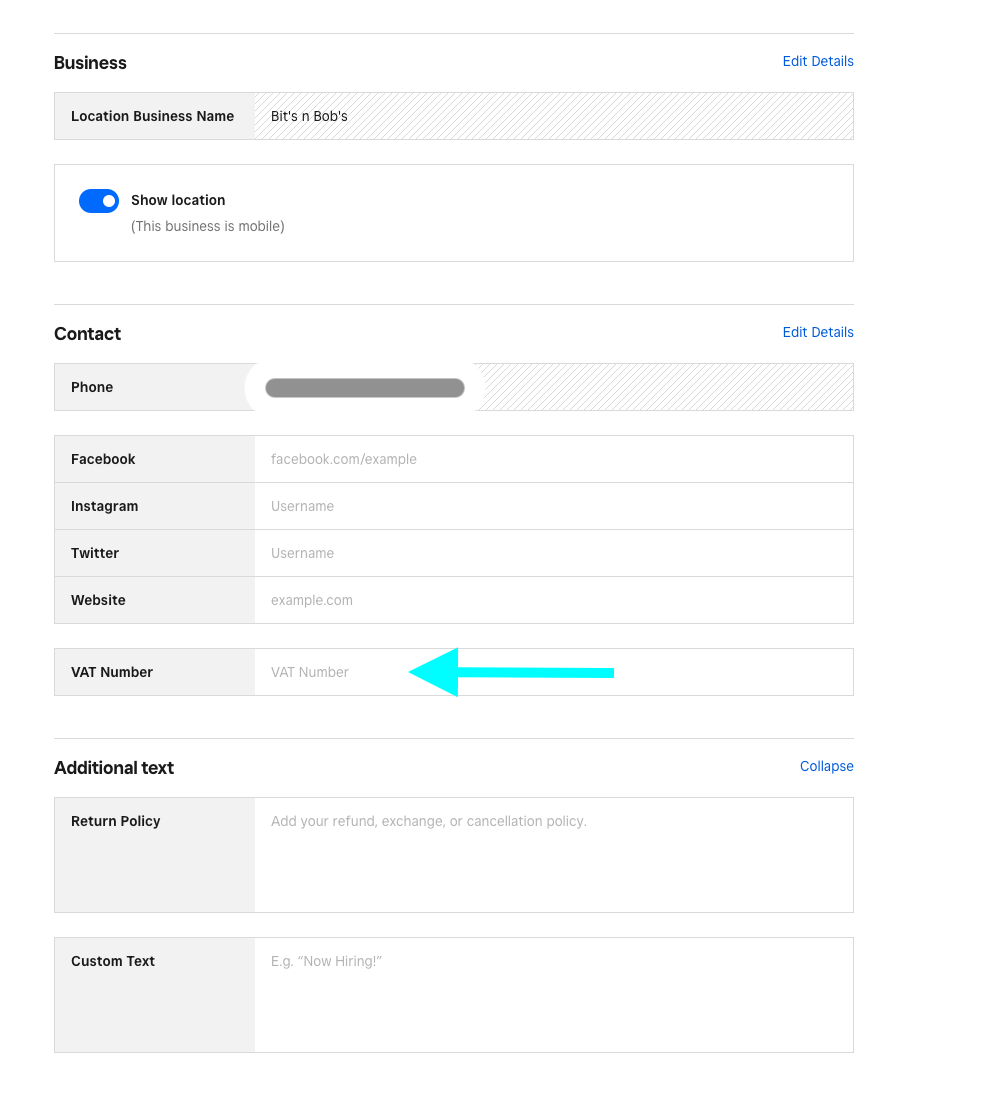
Task: Click the Business section heading
Action: [x=90, y=62]
